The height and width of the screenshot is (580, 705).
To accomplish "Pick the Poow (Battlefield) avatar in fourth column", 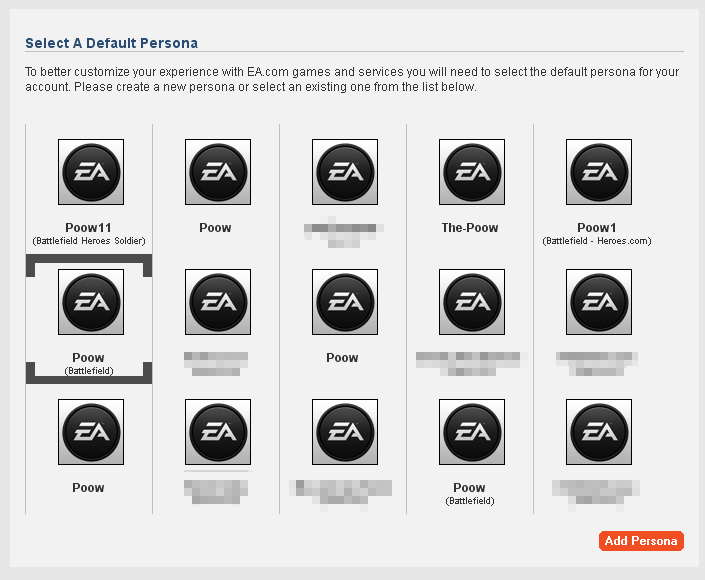I will (x=472, y=432).
